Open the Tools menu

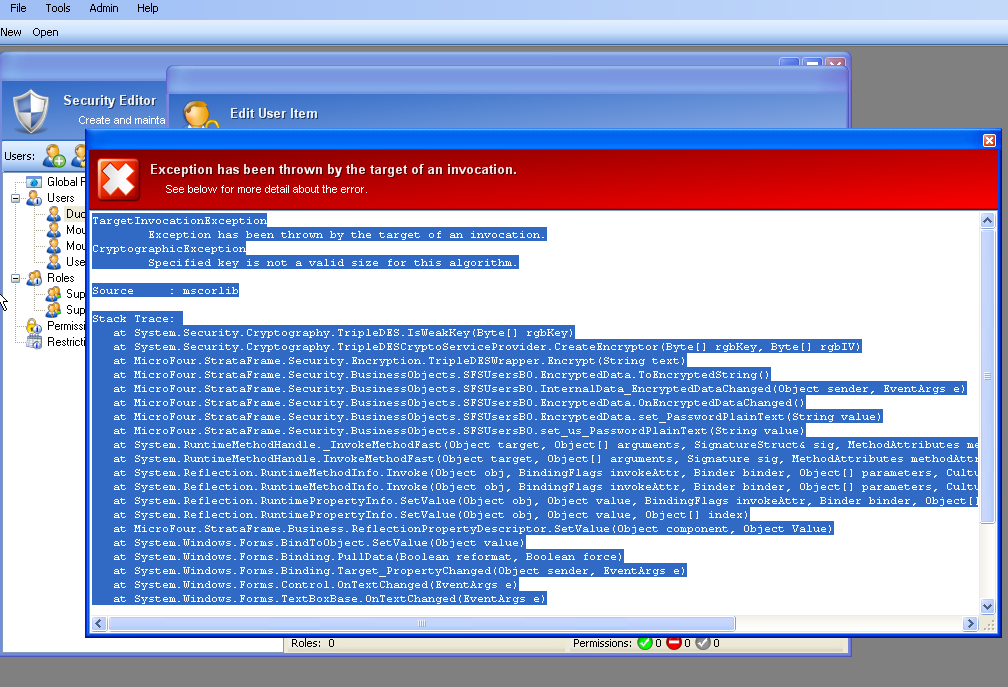pyautogui.click(x=58, y=8)
